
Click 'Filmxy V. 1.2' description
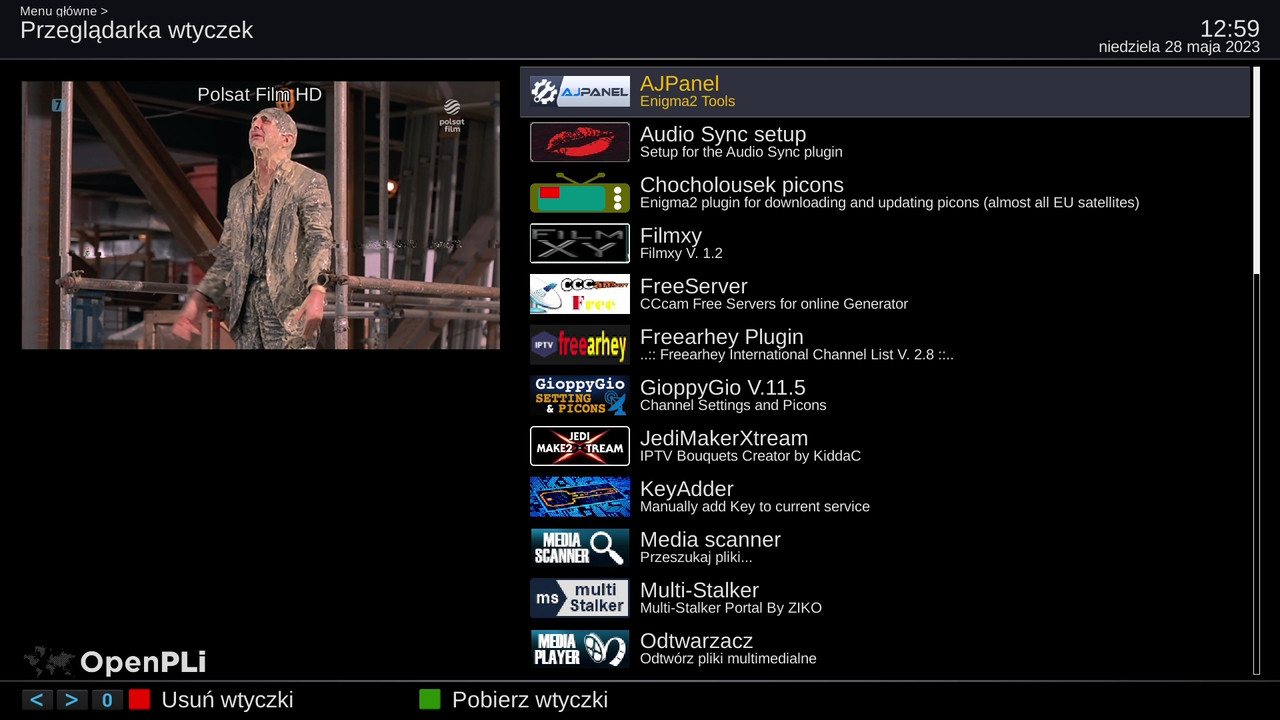681,254
